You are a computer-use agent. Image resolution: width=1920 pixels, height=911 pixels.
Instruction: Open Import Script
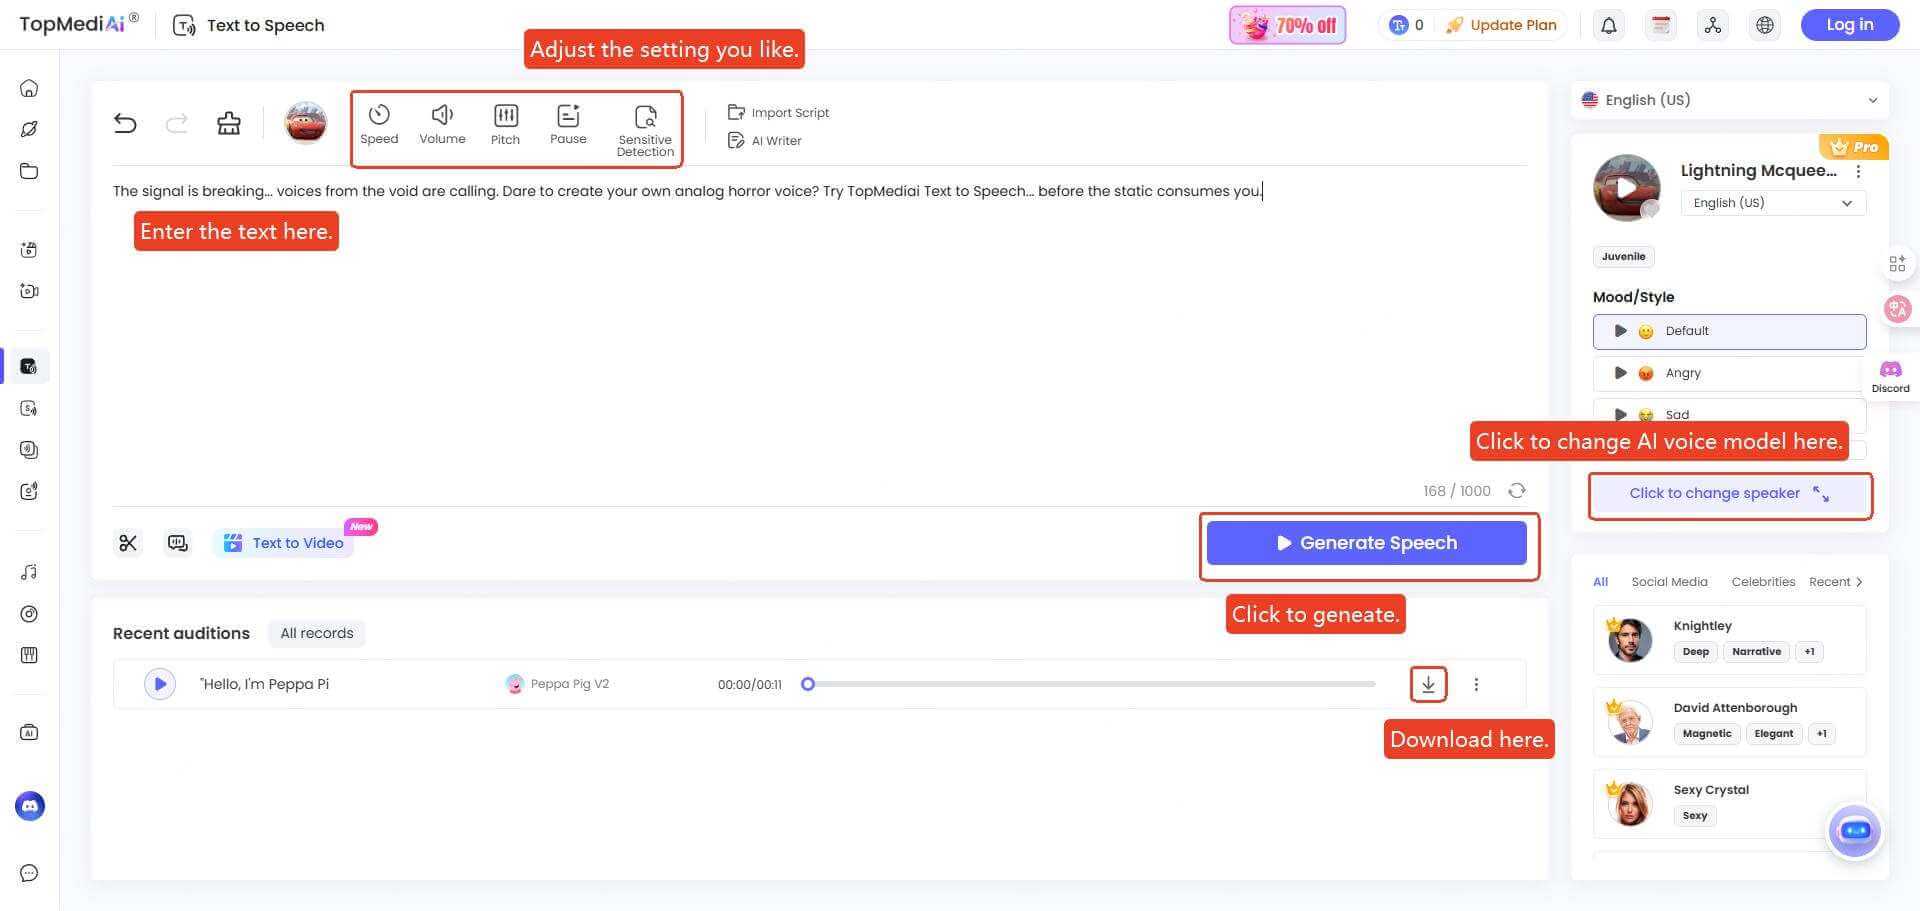click(778, 112)
